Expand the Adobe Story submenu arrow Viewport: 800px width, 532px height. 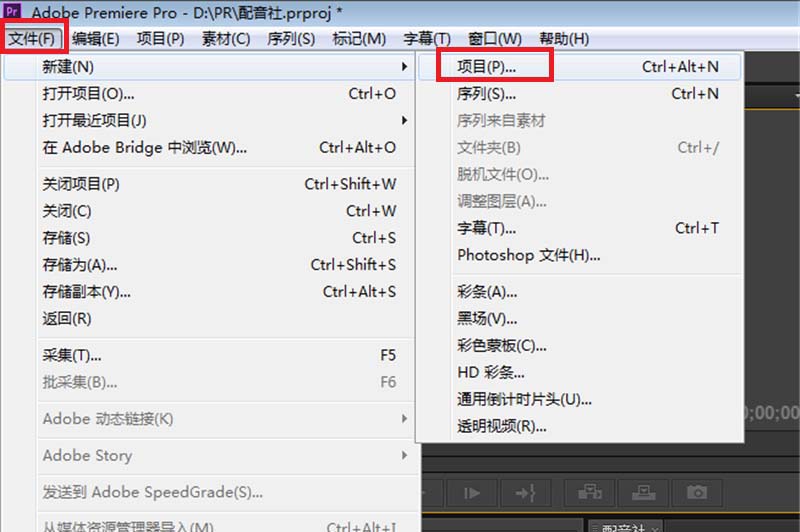404,455
